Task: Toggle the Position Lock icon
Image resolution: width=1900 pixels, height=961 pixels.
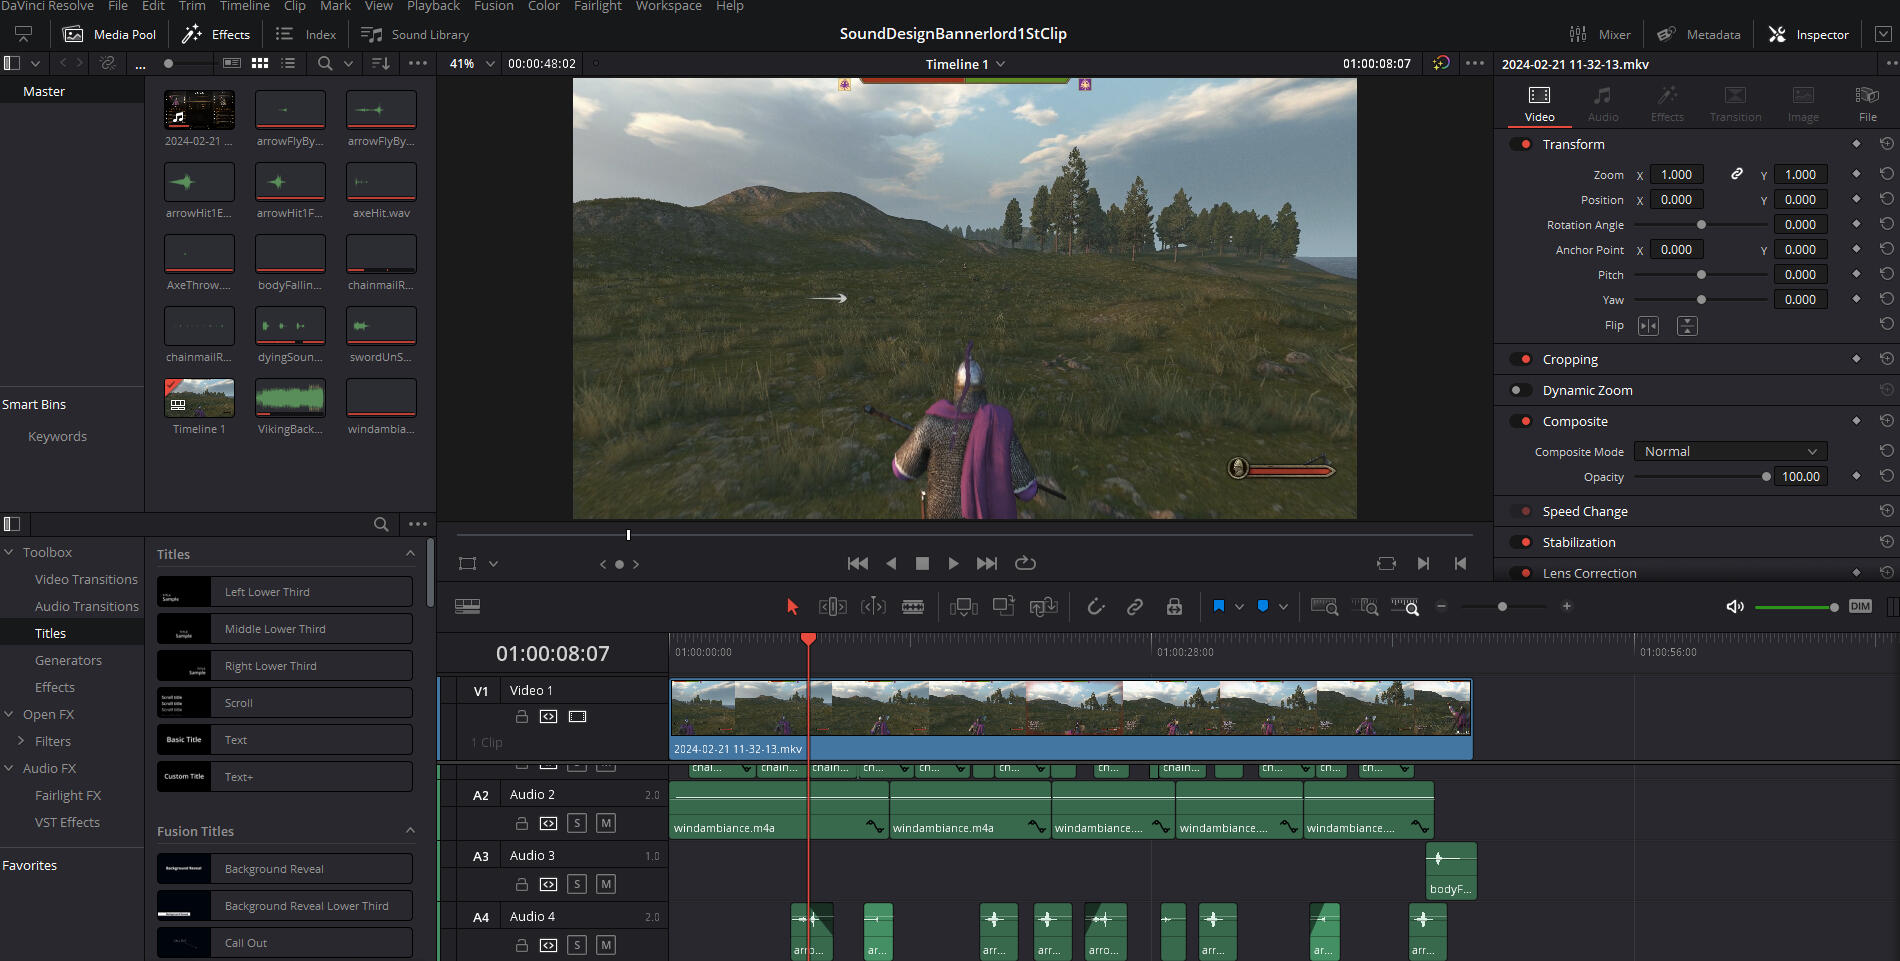Action: point(1174,606)
